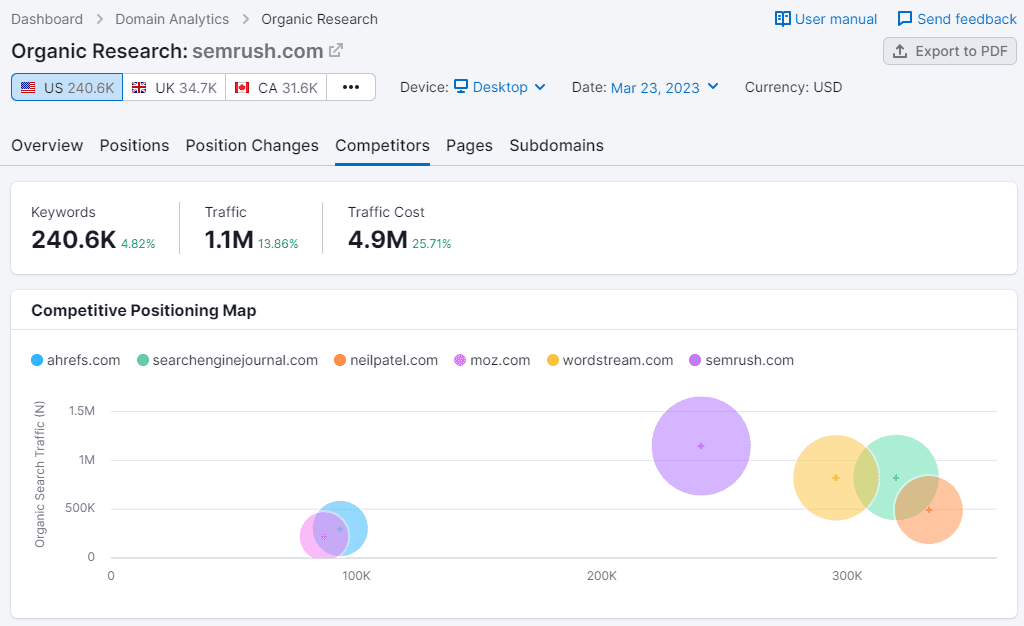Click the US flag icon
This screenshot has height=626, width=1024.
pos(28,87)
